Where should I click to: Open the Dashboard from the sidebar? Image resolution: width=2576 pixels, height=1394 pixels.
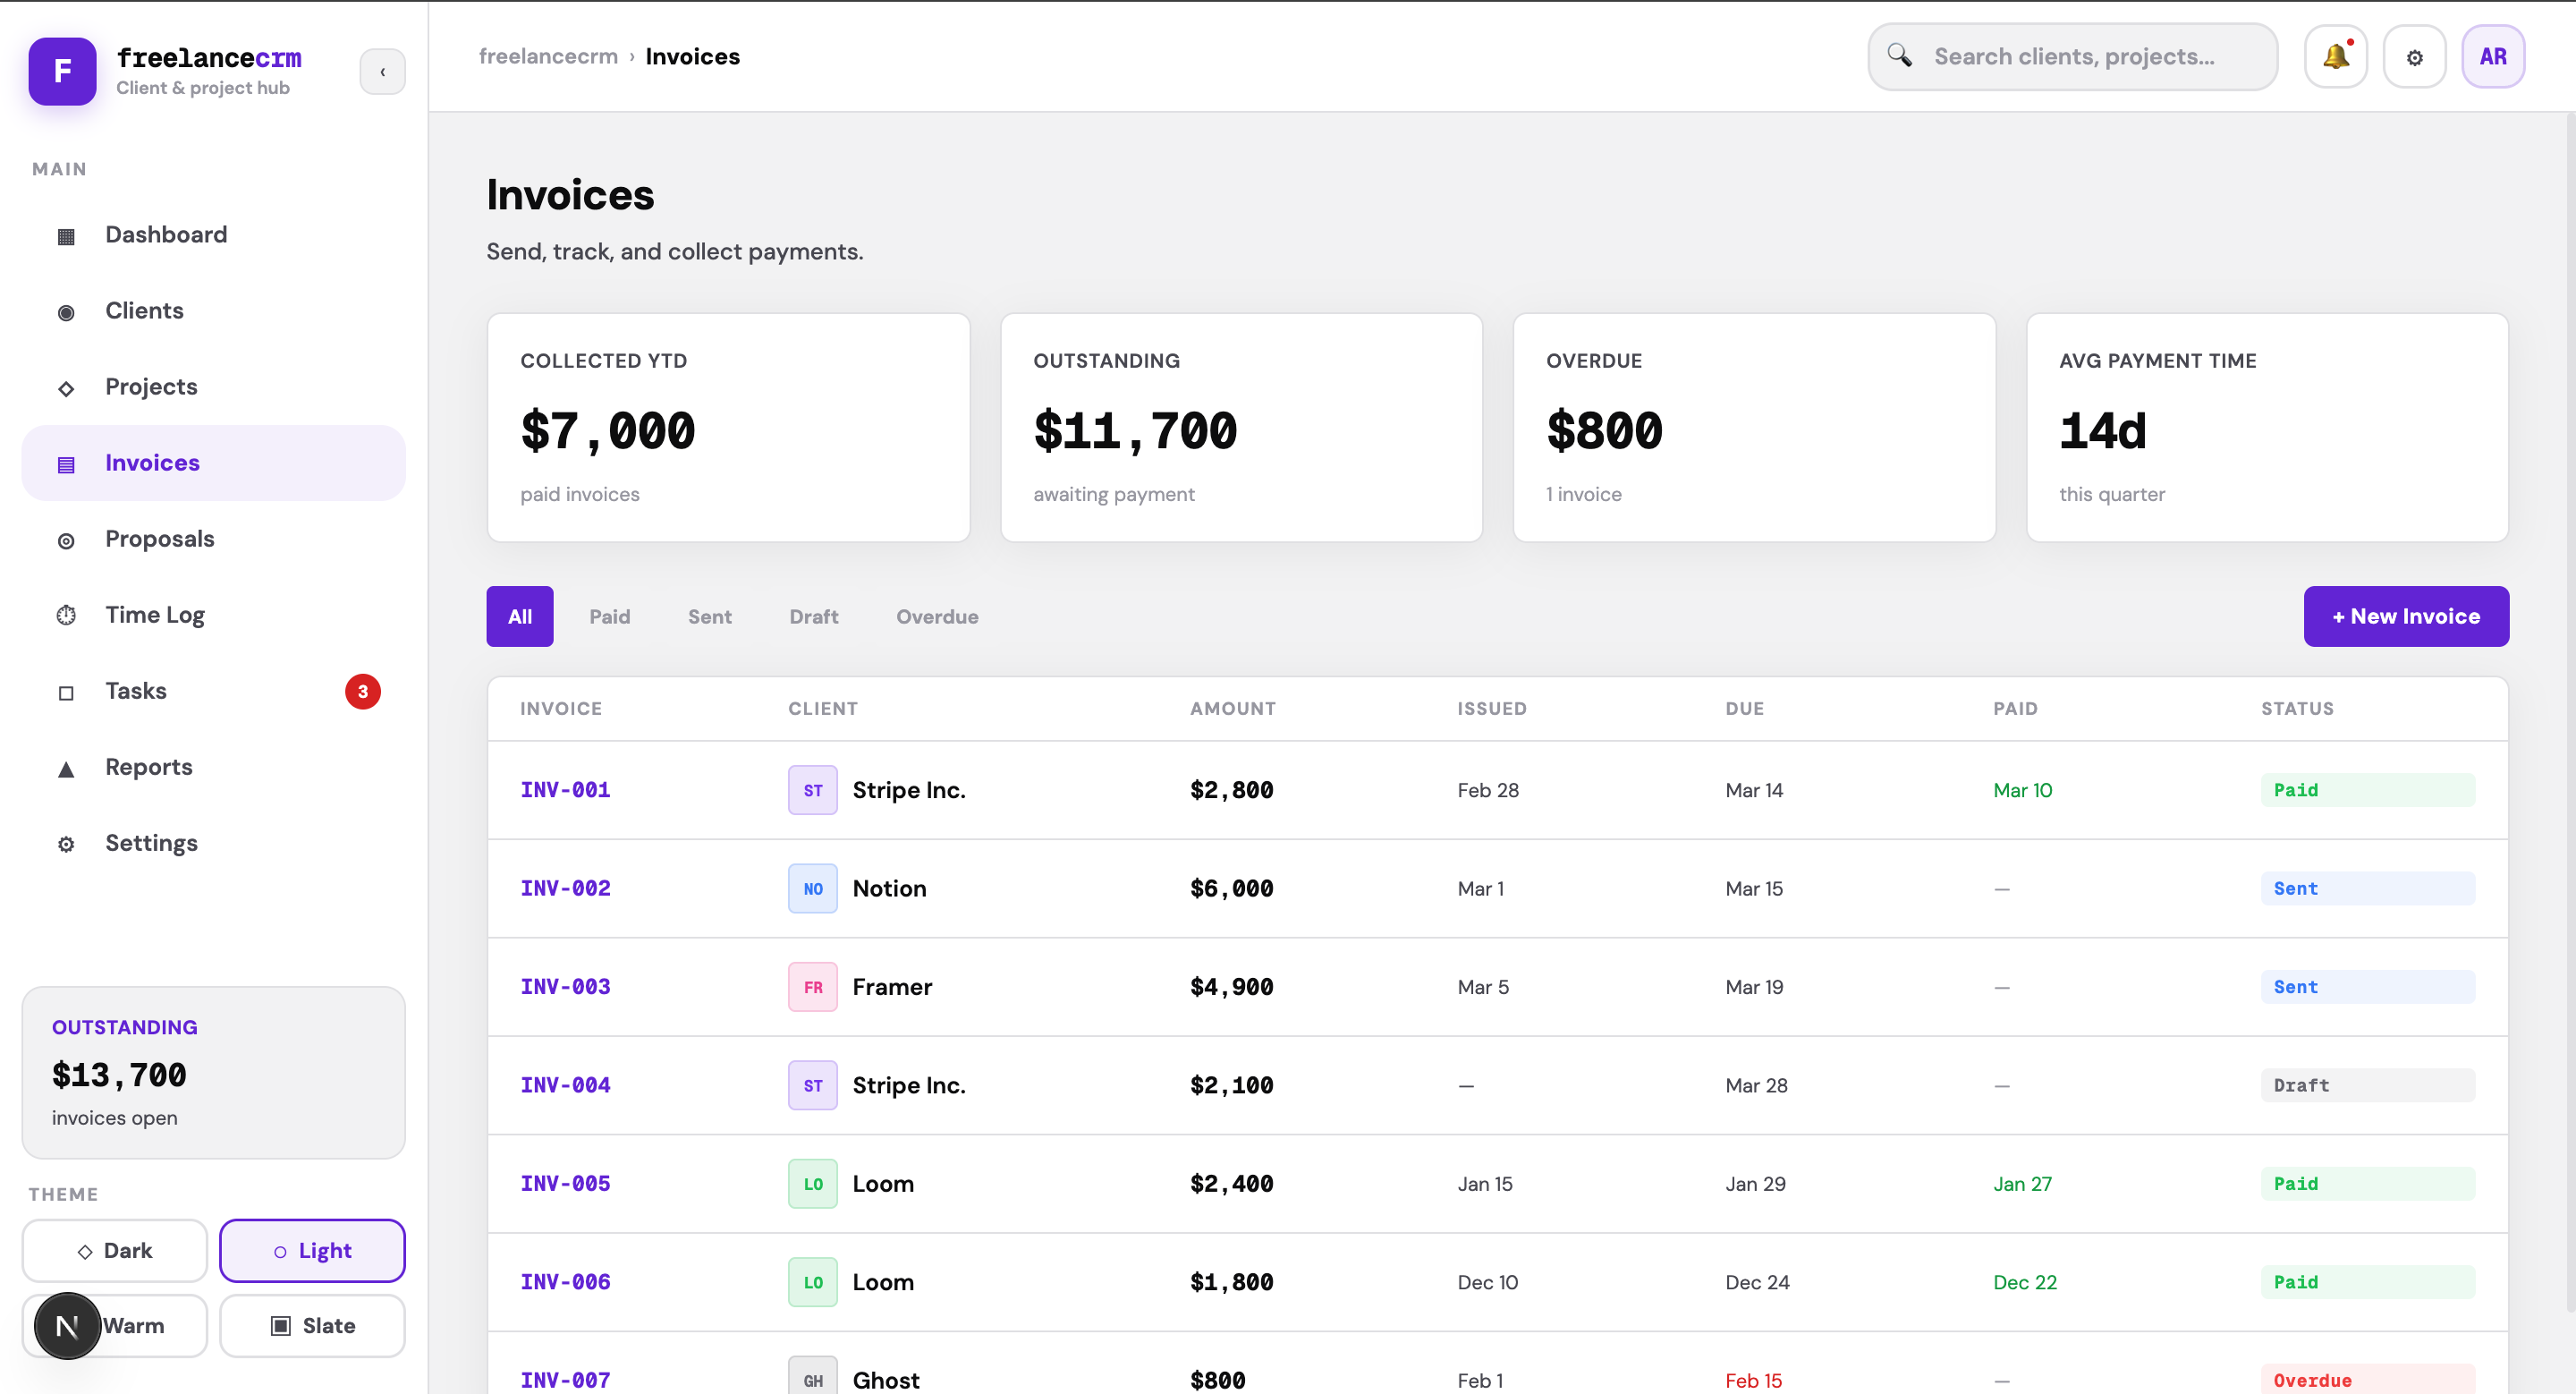[x=166, y=234]
